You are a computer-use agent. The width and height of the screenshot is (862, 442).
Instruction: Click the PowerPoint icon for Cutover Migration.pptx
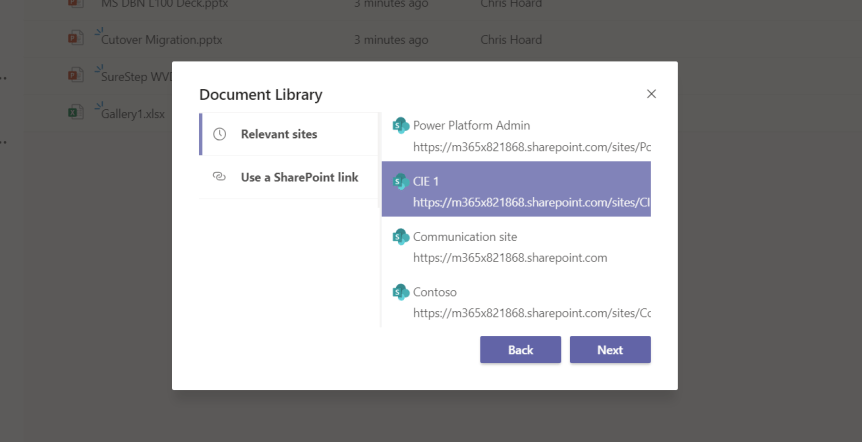point(75,39)
